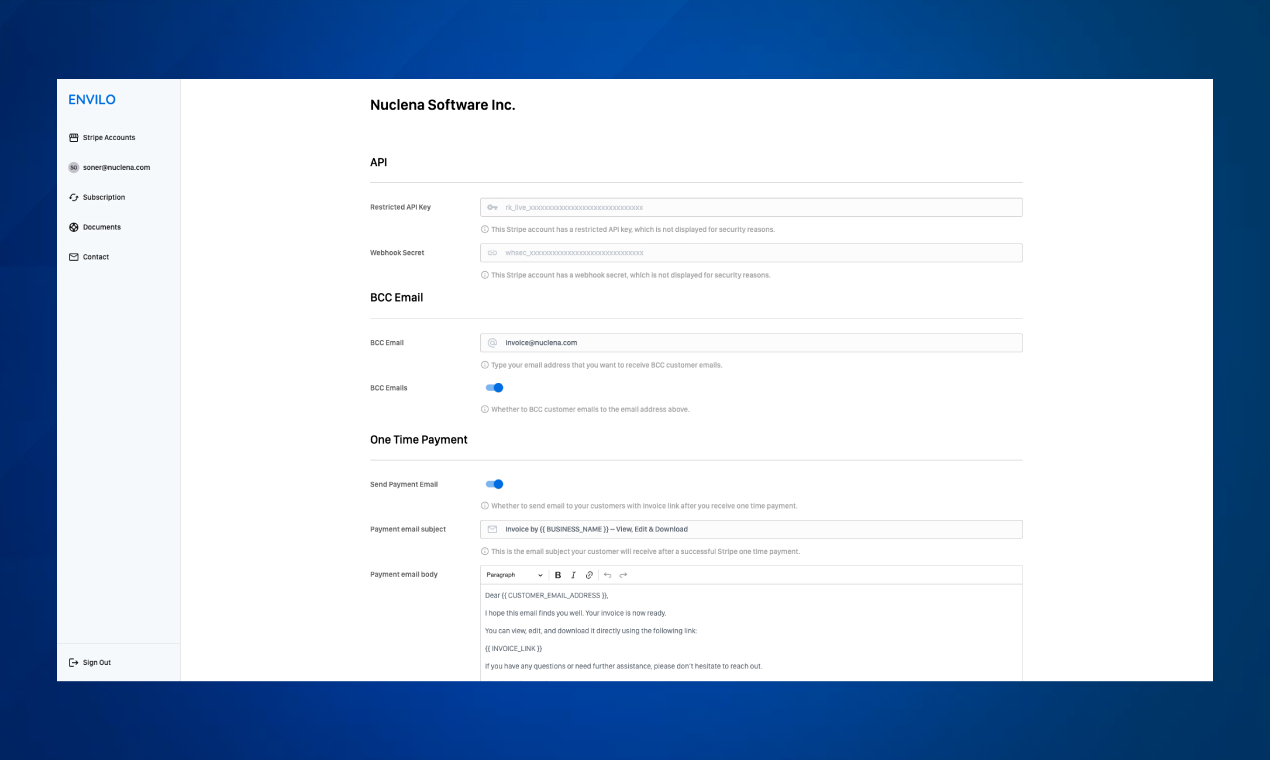The image size is (1270, 760).
Task: Click the Documents lifebuoy icon
Action: [73, 228]
